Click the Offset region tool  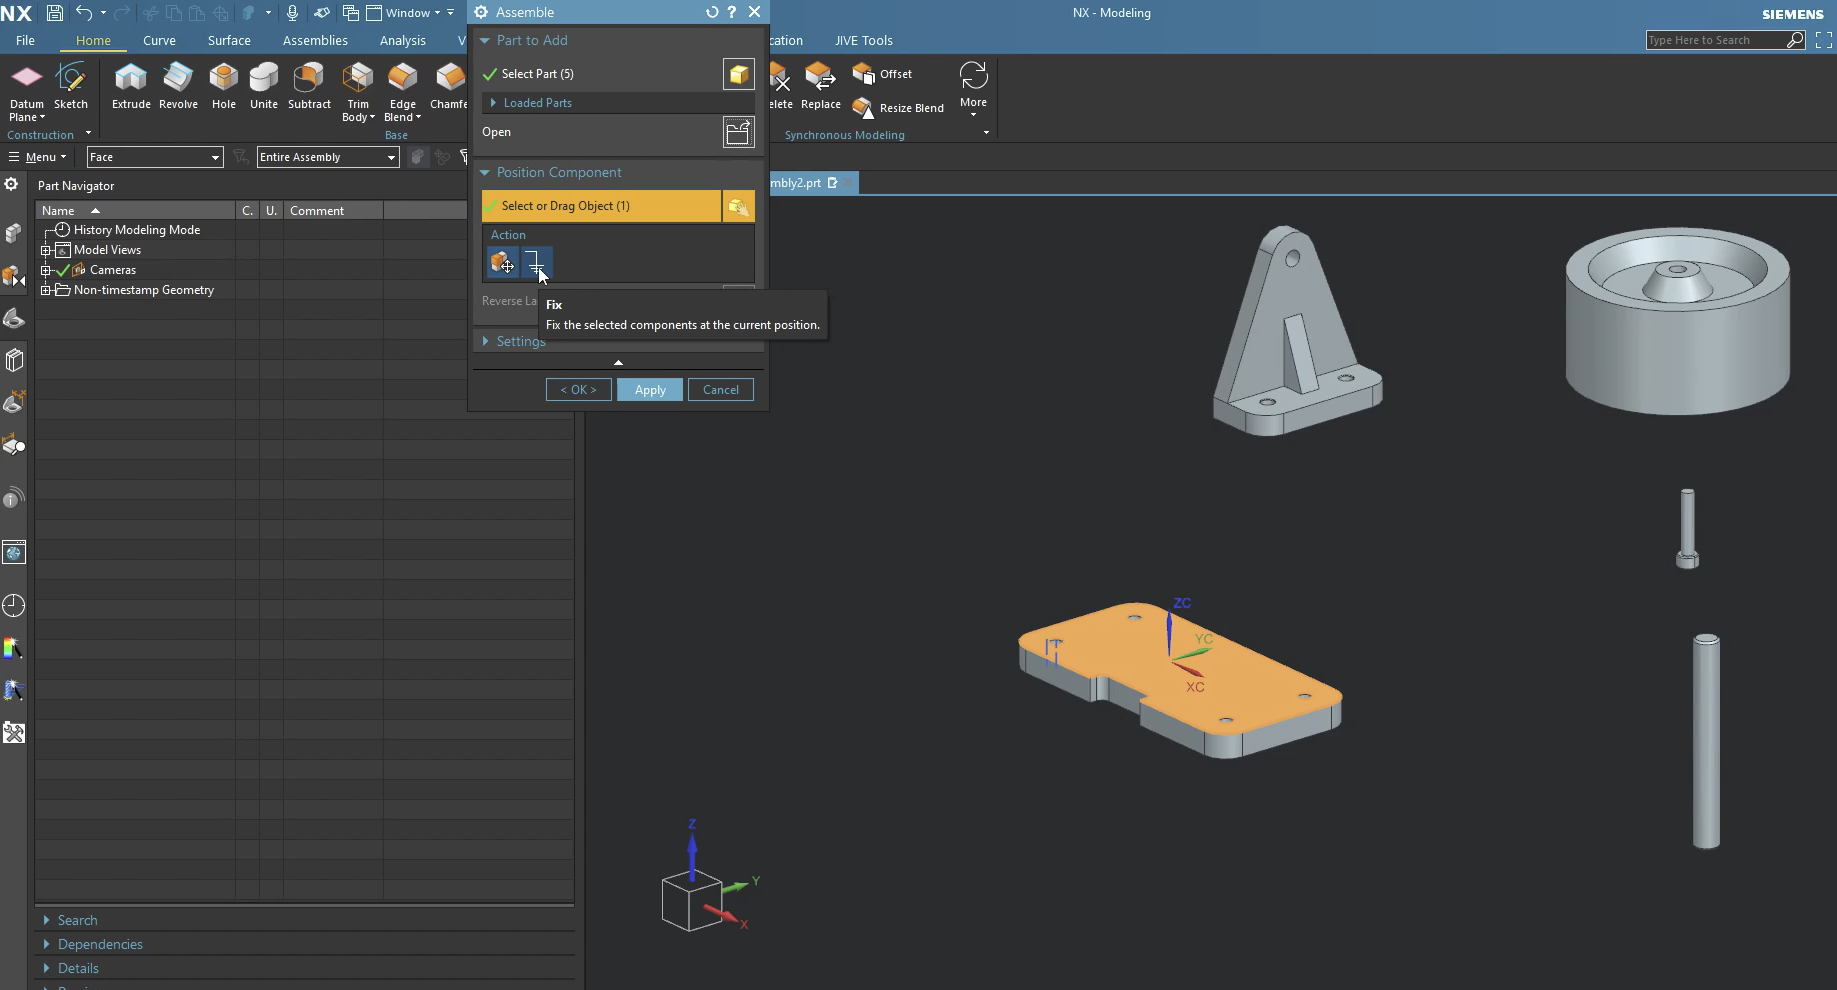(x=882, y=74)
